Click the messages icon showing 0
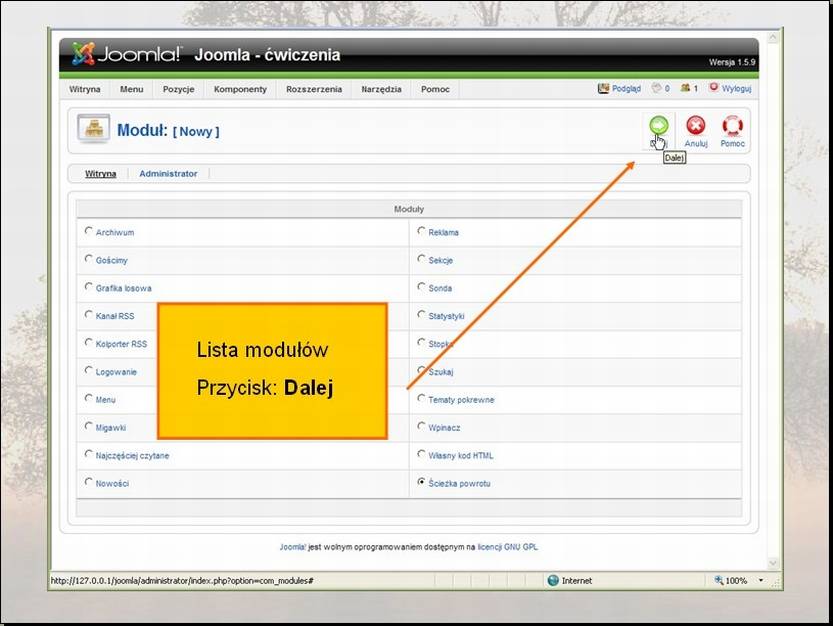The height and width of the screenshot is (626, 833). click(x=657, y=88)
